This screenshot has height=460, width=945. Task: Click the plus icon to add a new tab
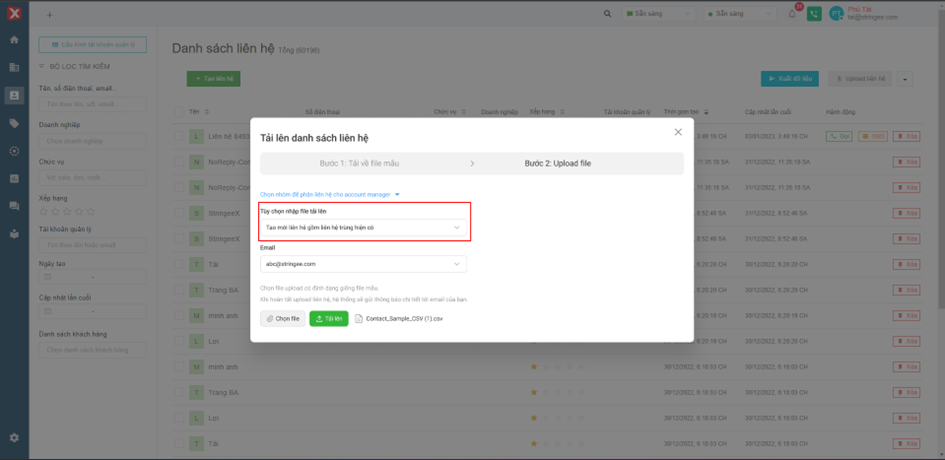[50, 15]
